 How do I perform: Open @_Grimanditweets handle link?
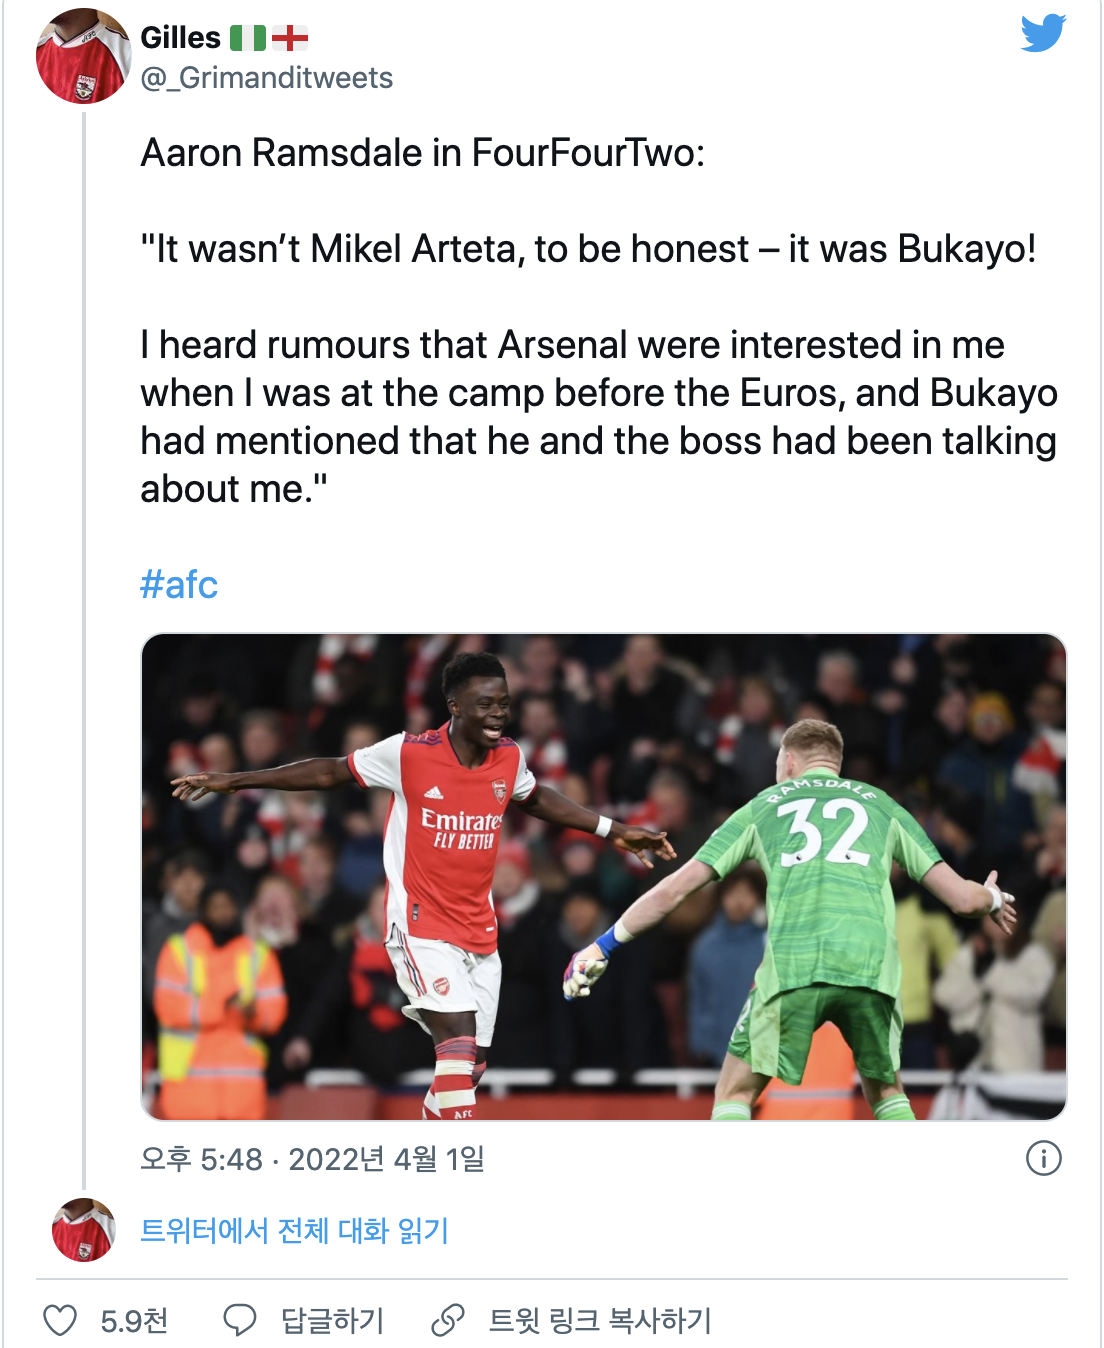pyautogui.click(x=267, y=78)
